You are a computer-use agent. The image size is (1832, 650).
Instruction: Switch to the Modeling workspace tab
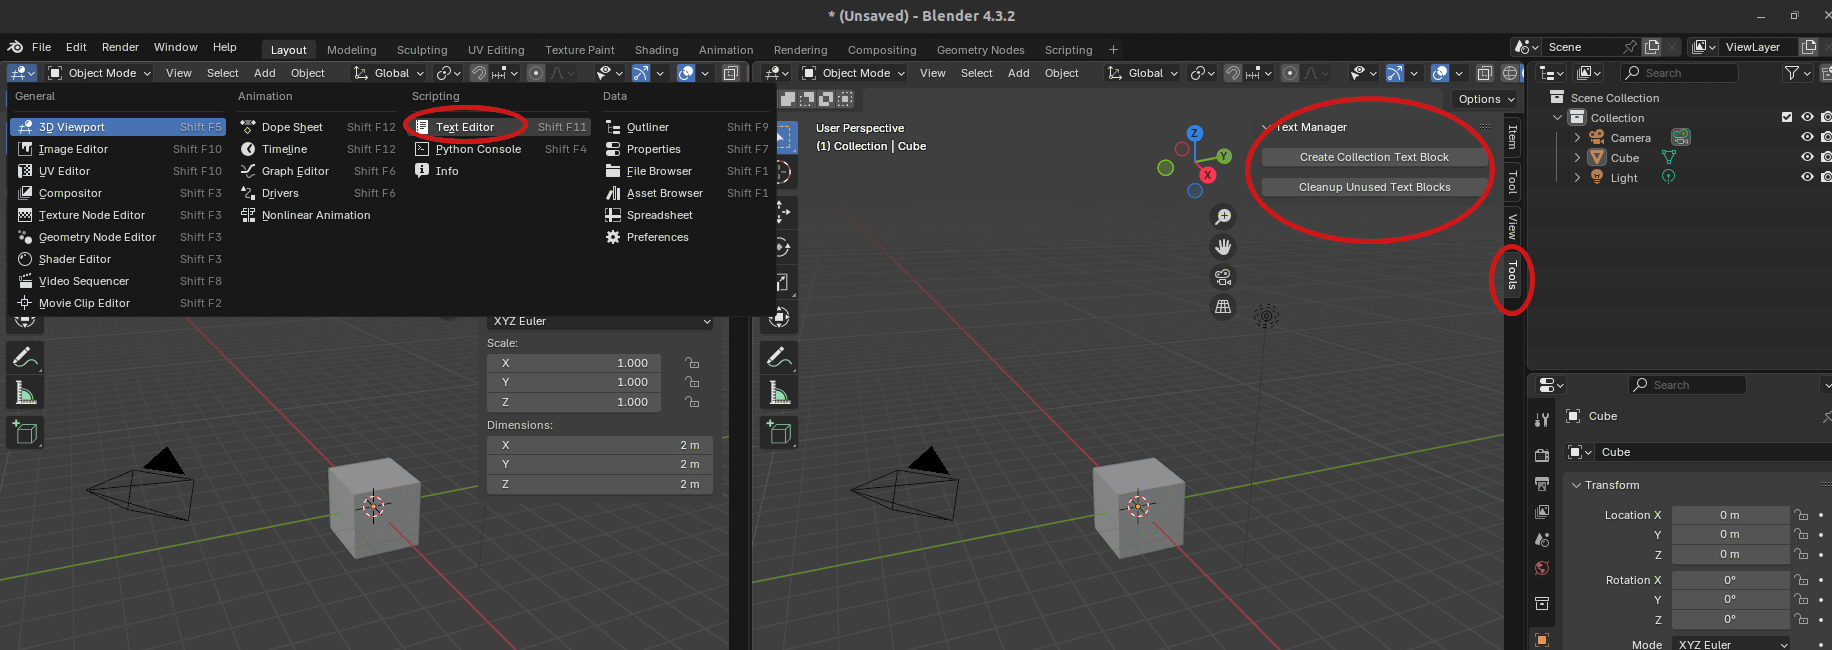pos(352,50)
